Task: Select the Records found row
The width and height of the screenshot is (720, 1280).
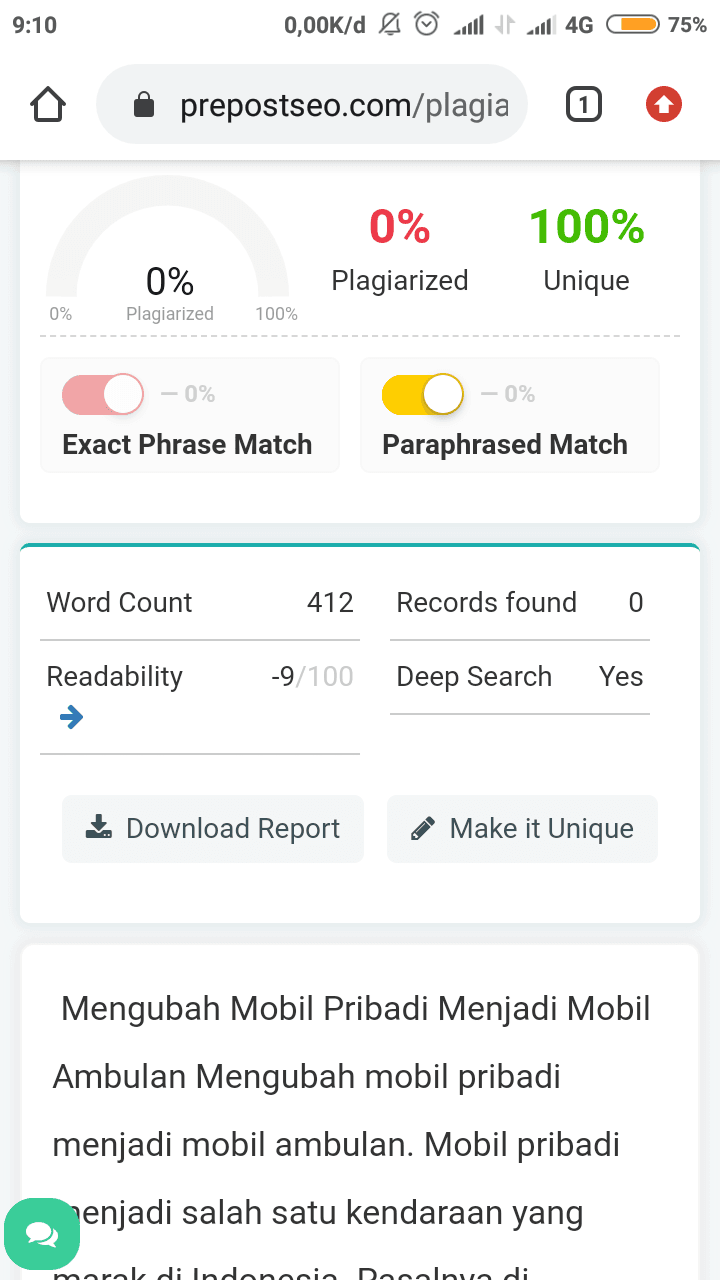Action: click(x=519, y=603)
